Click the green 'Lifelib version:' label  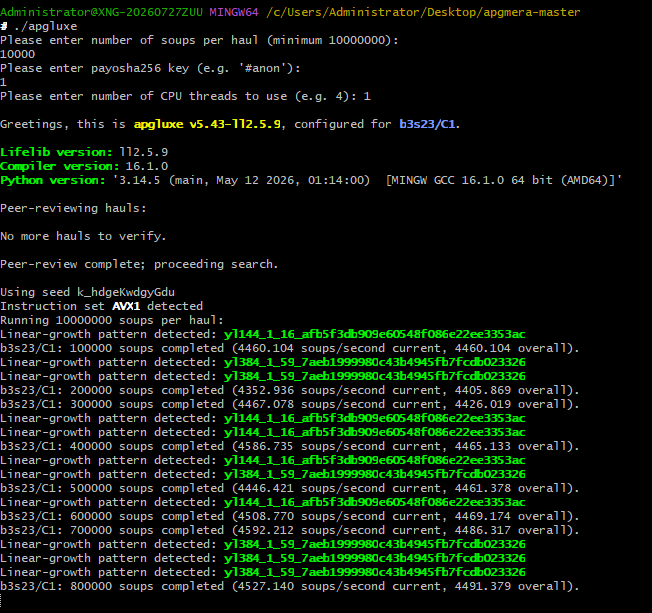tap(56, 152)
